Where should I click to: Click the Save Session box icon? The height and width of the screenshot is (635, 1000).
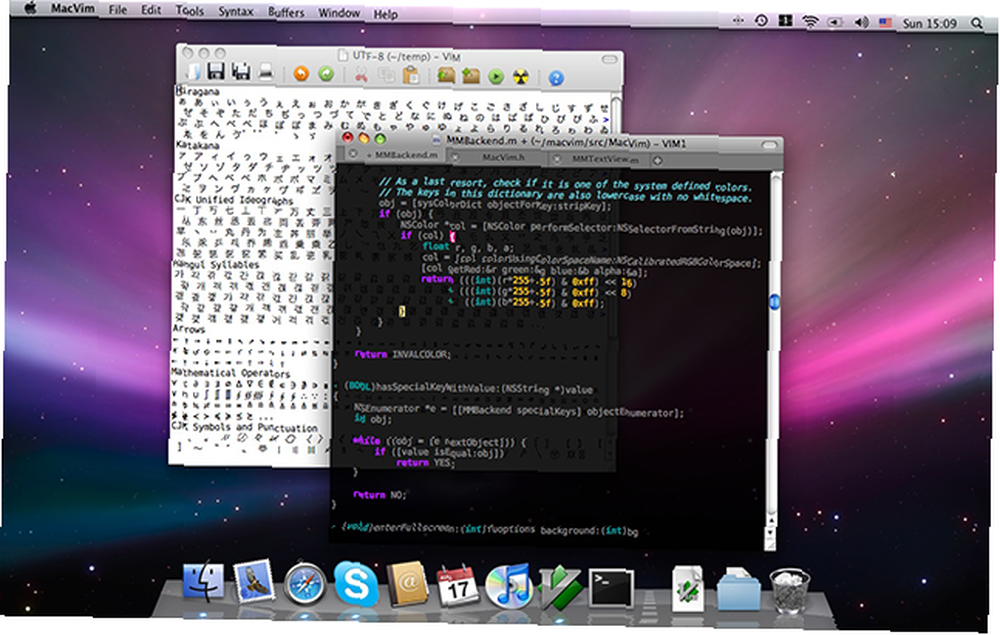471,77
